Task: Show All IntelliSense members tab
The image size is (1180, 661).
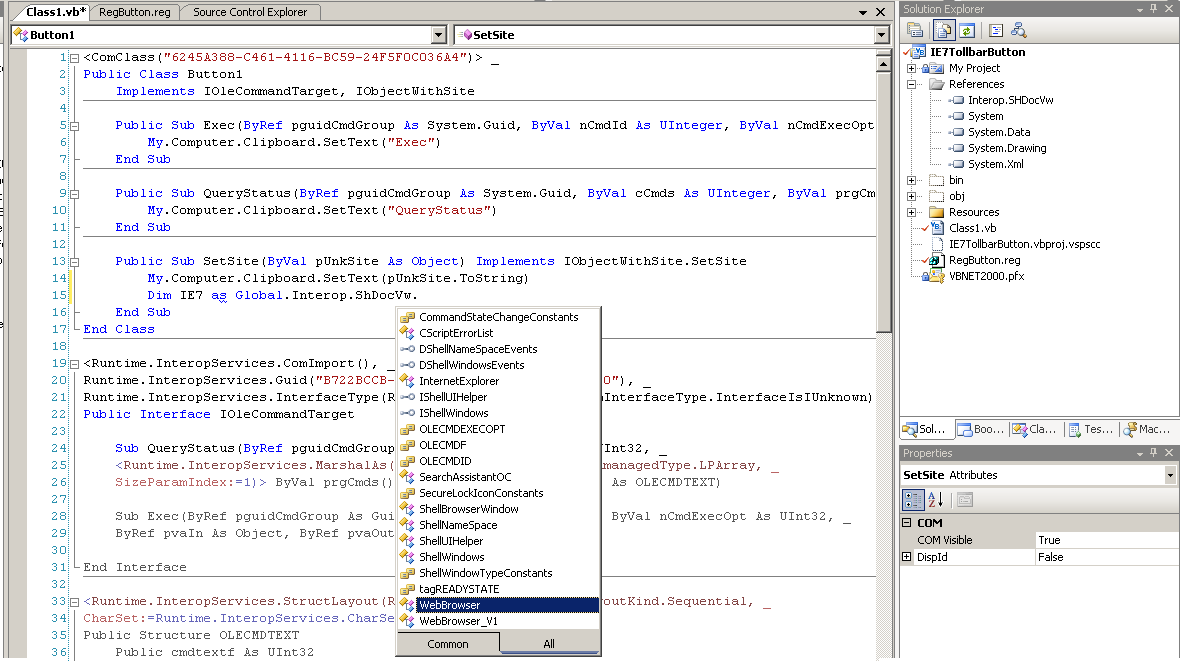Action: coord(549,644)
